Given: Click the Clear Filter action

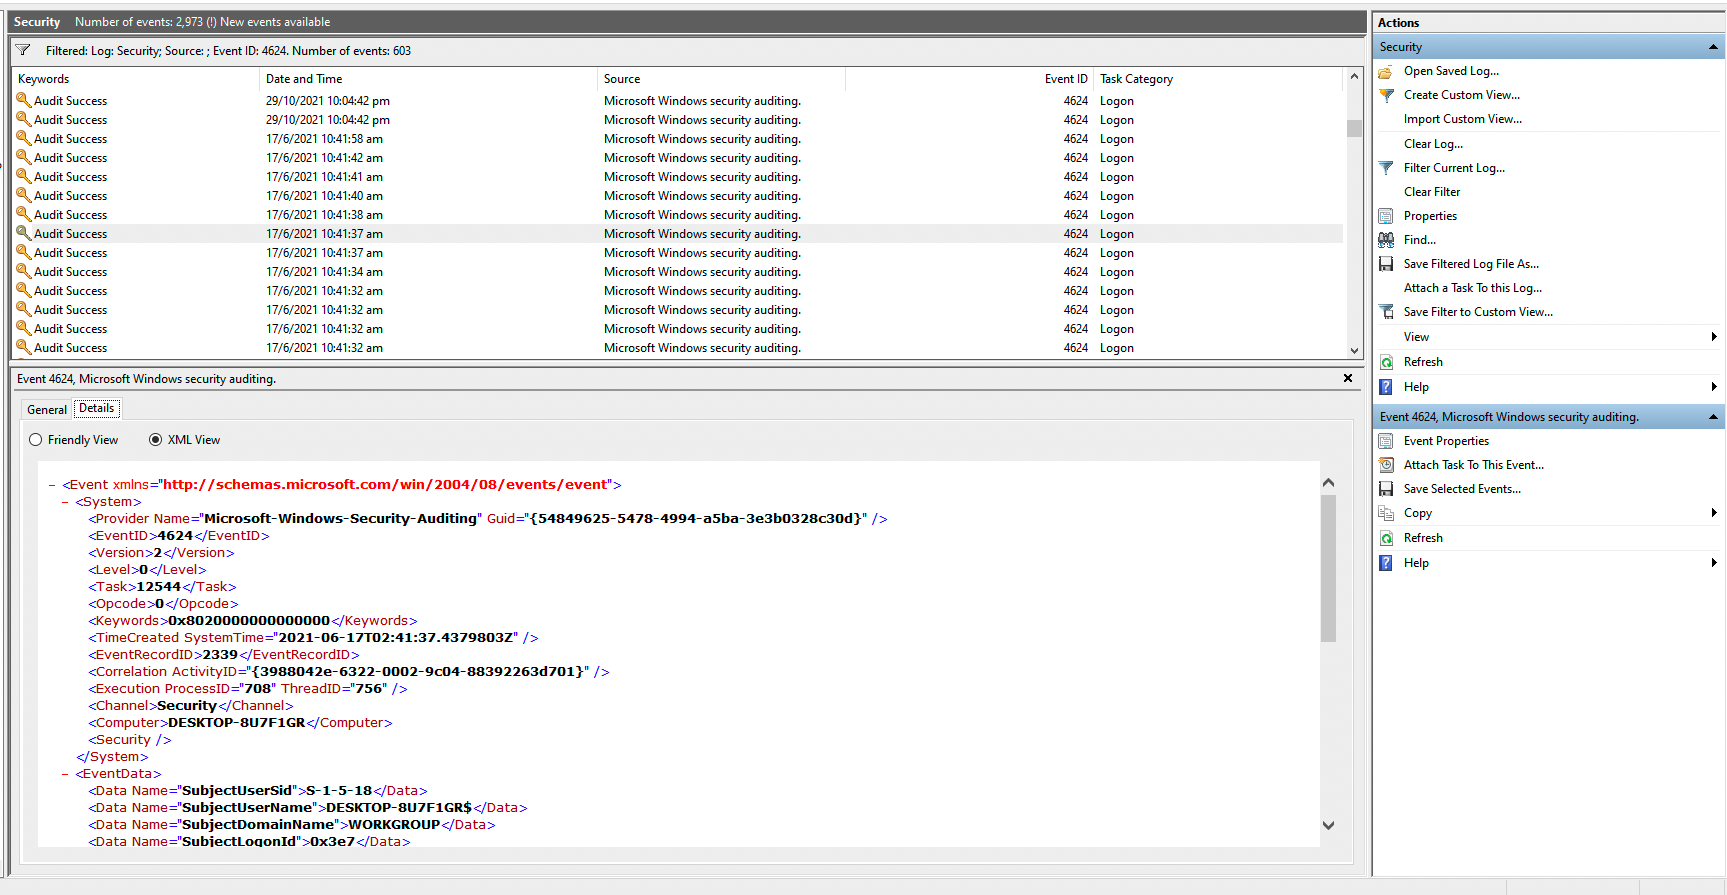Looking at the screenshot, I should (1432, 192).
